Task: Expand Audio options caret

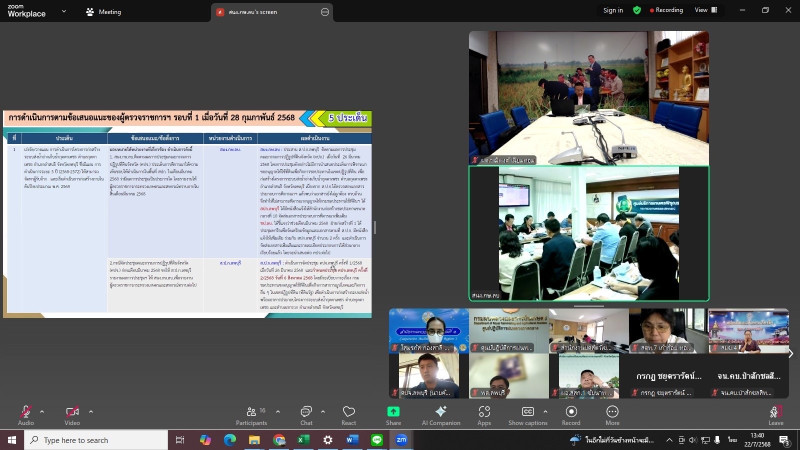Action: [x=43, y=410]
